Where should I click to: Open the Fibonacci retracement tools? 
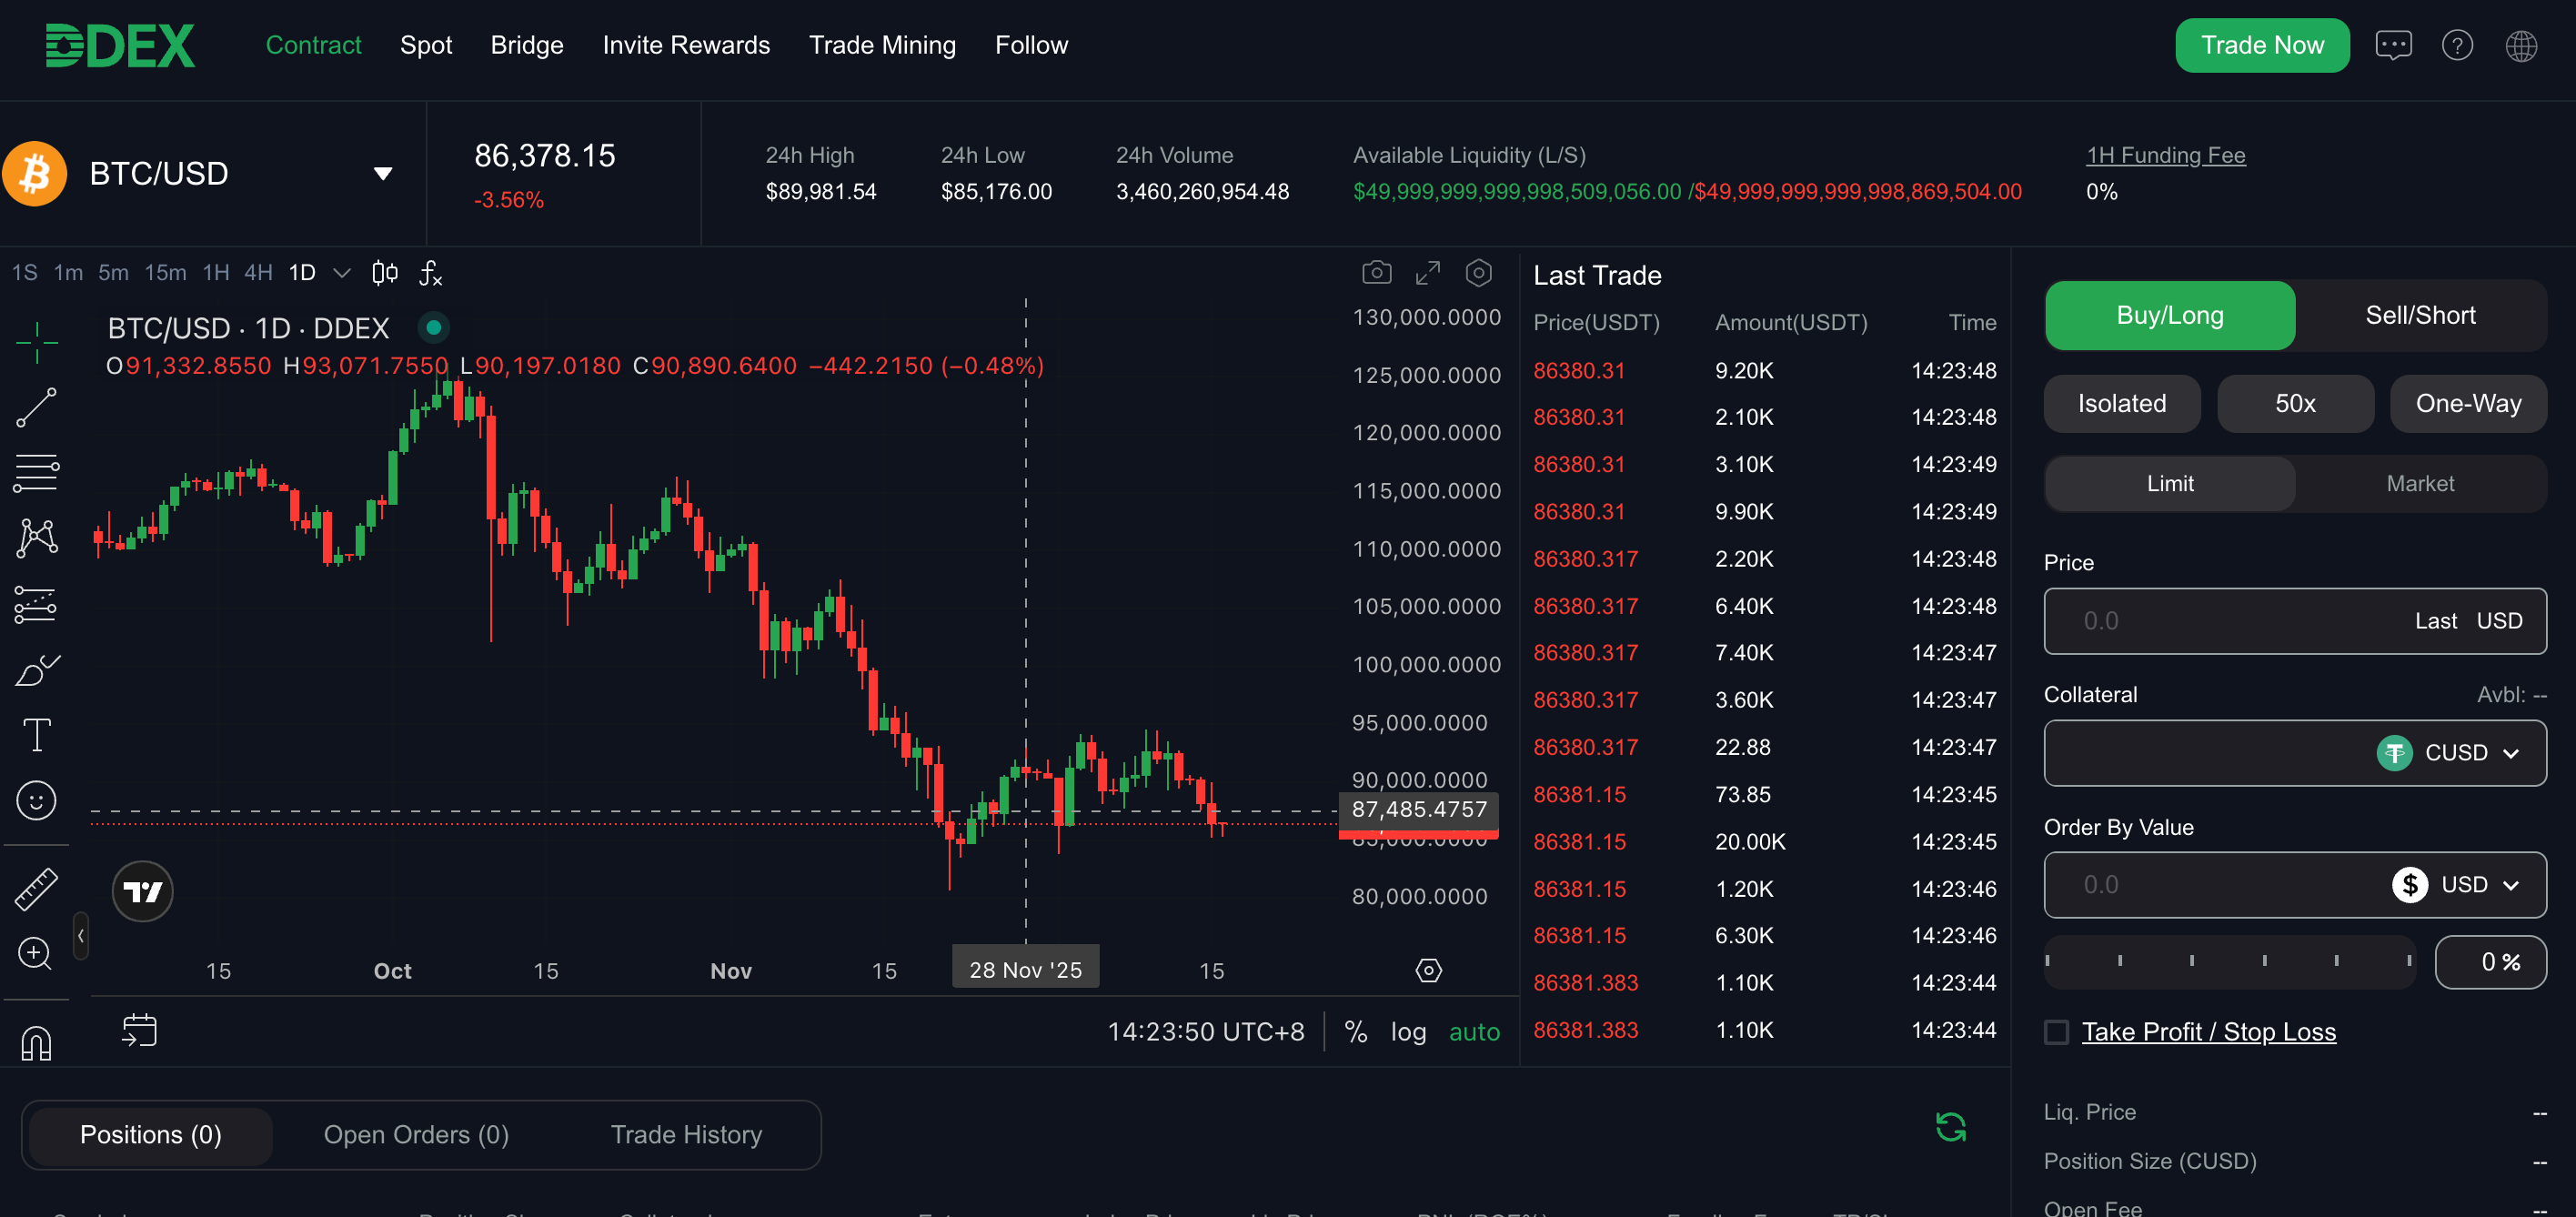pyautogui.click(x=37, y=474)
